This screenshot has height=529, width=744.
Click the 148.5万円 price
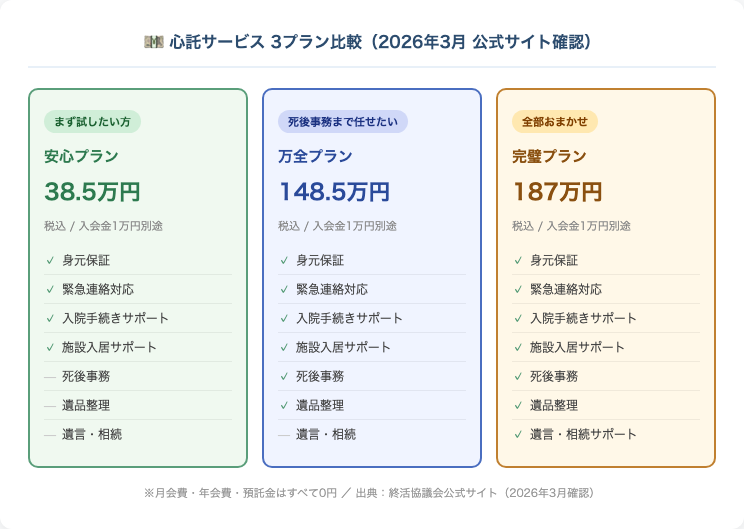[334, 192]
